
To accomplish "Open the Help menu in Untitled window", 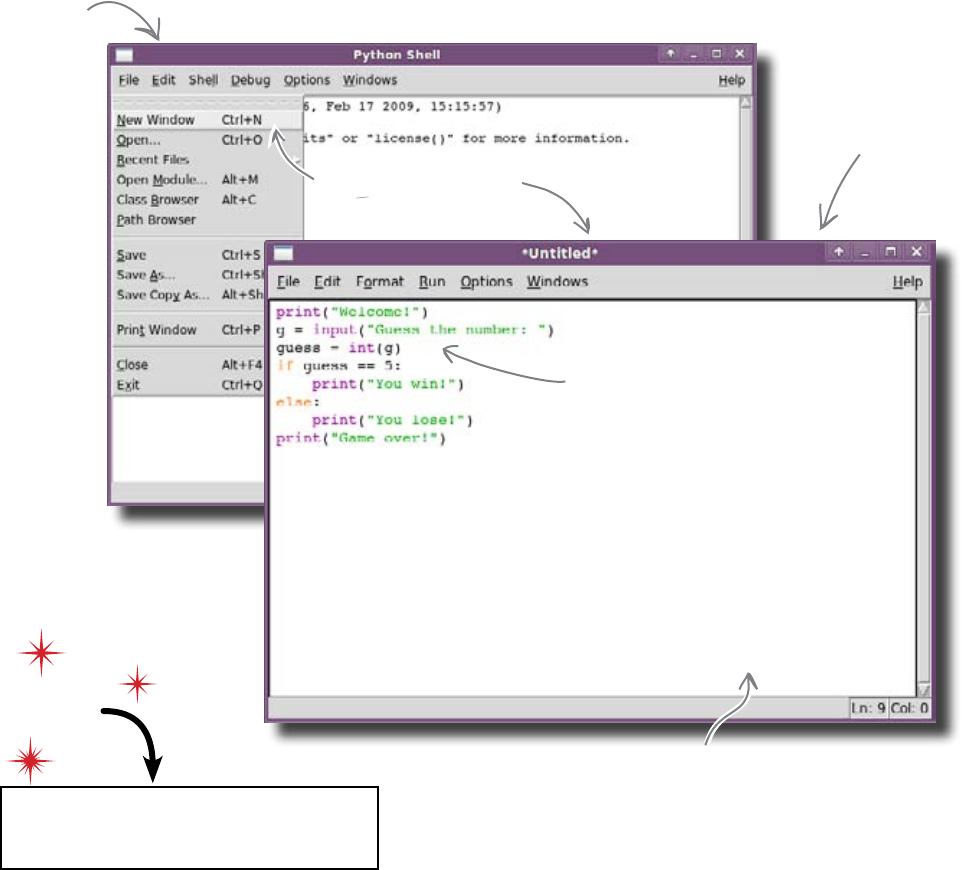I will click(x=907, y=282).
